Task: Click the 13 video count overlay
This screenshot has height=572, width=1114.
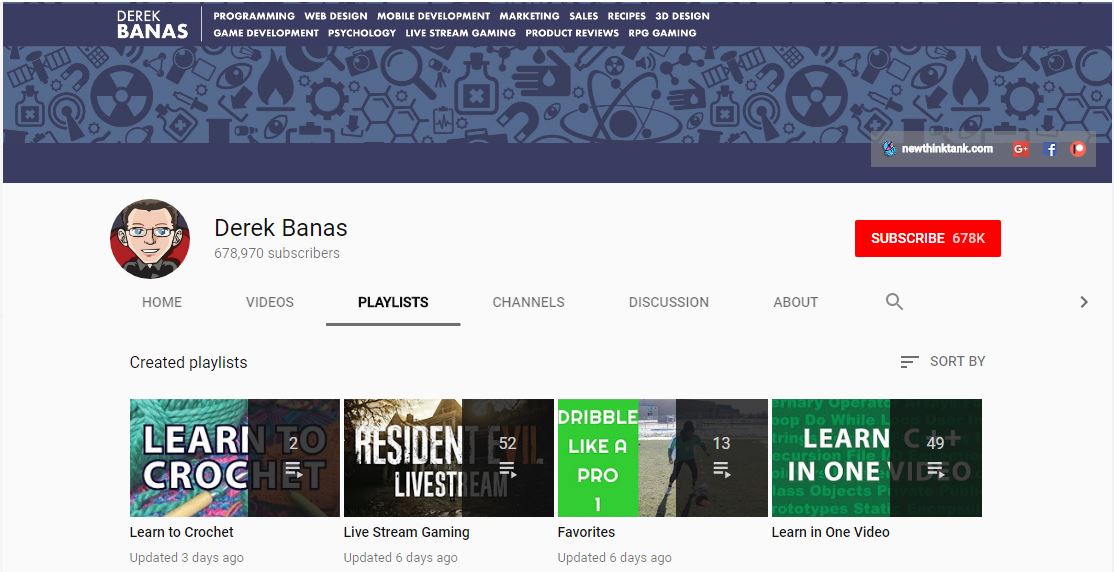Action: point(721,443)
